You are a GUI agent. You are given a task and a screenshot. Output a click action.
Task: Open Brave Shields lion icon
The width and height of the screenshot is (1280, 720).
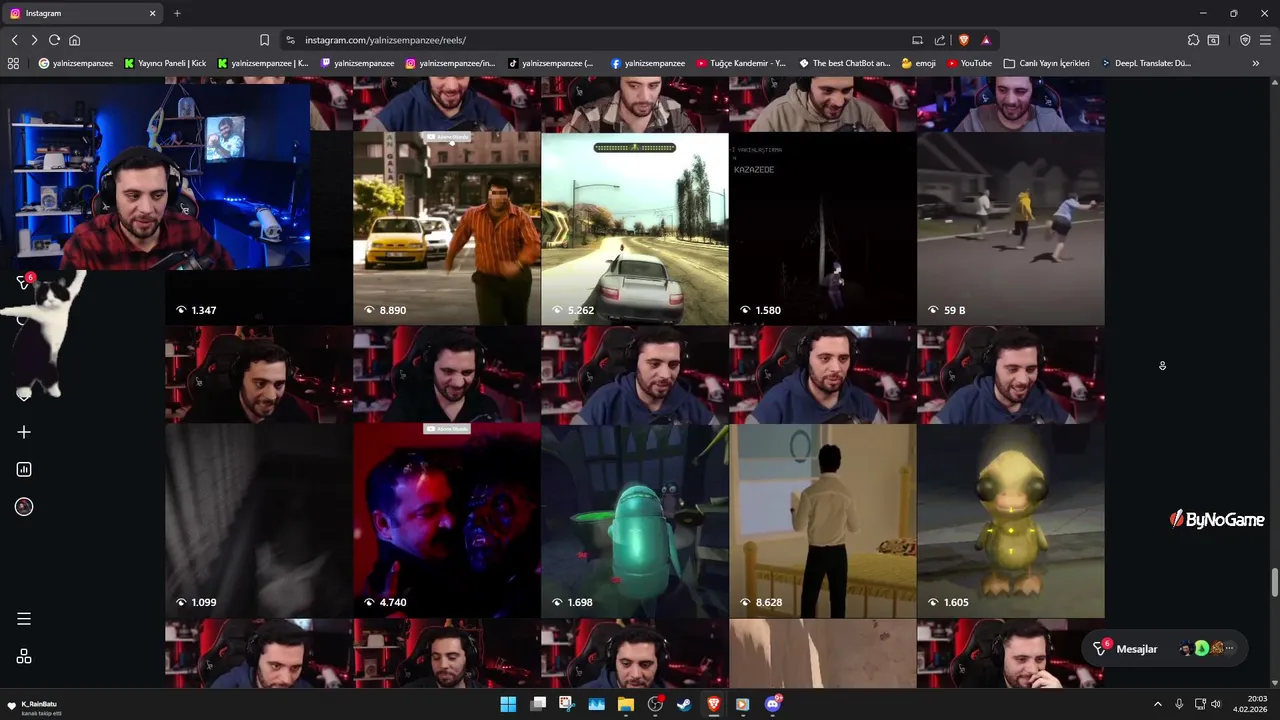click(x=964, y=40)
